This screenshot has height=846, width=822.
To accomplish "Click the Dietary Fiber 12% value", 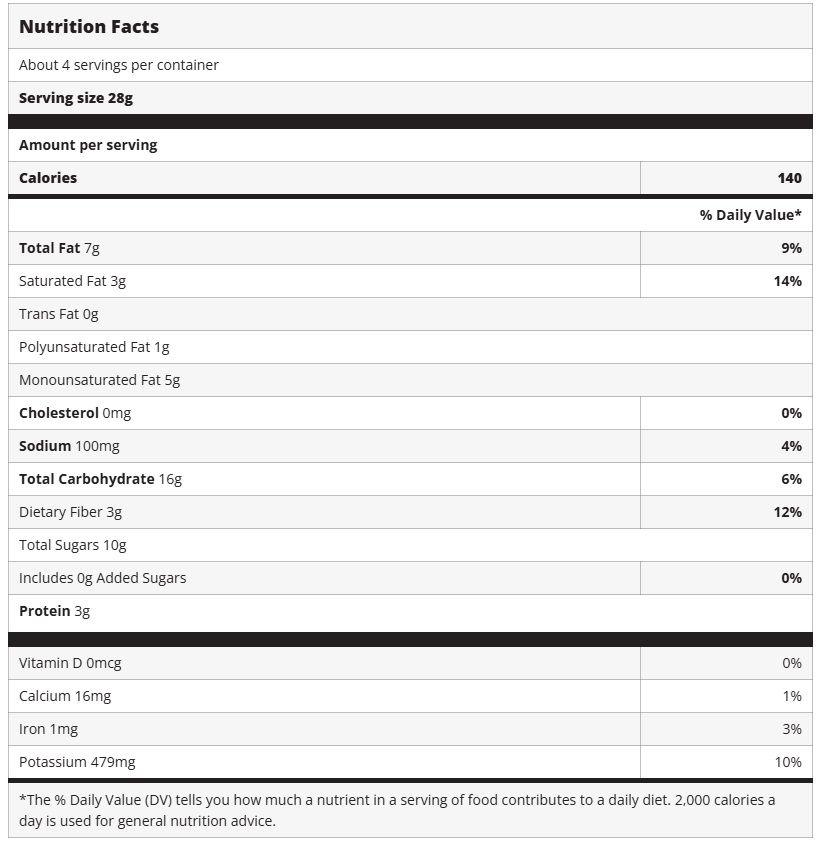I will tap(787, 512).
